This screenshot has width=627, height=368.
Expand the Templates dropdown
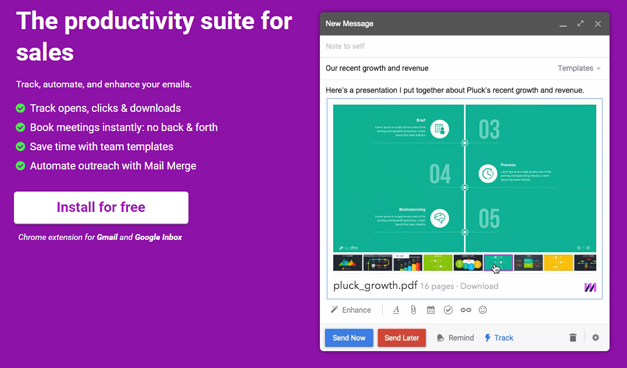pos(579,68)
